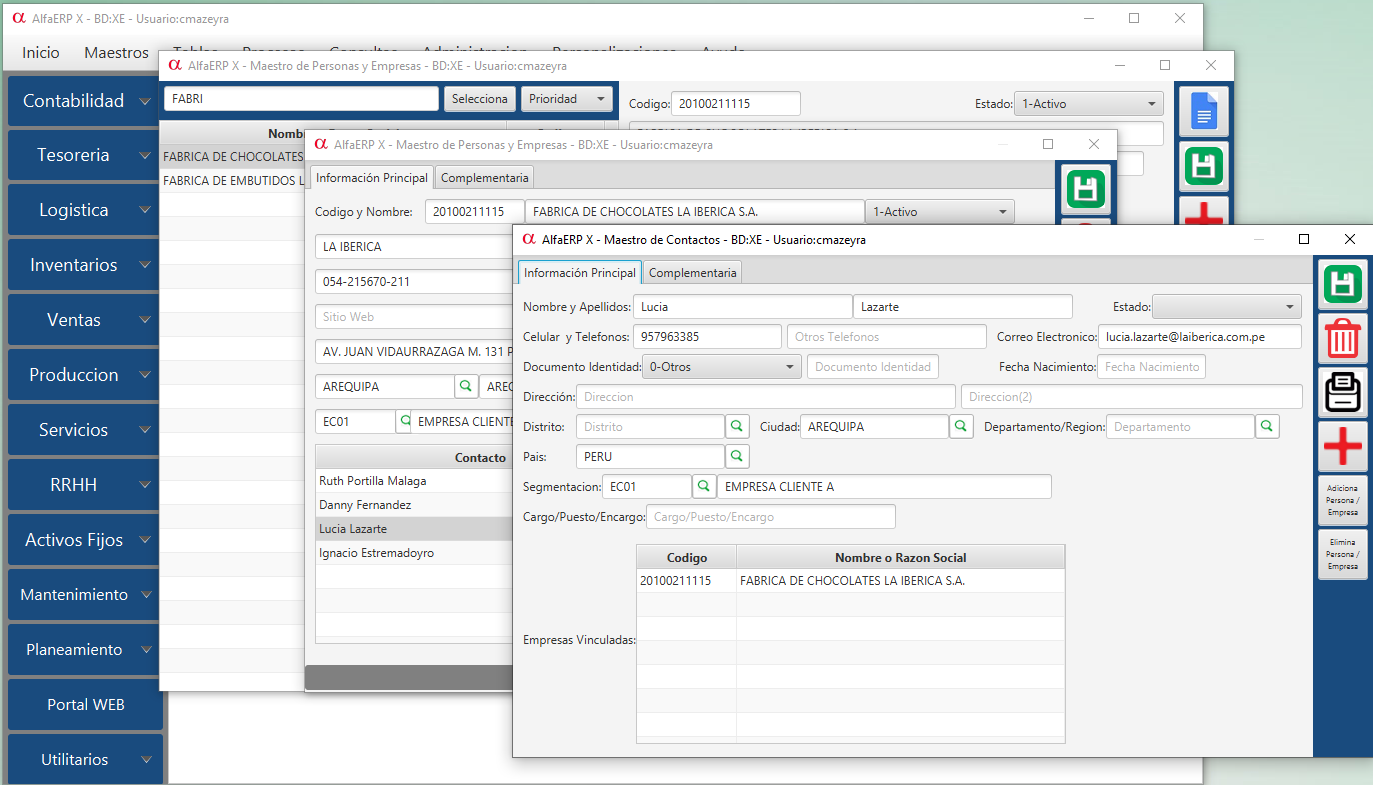Click search icon beside Ciudad AREQUIPA field
1373x785 pixels.
pos(961,427)
